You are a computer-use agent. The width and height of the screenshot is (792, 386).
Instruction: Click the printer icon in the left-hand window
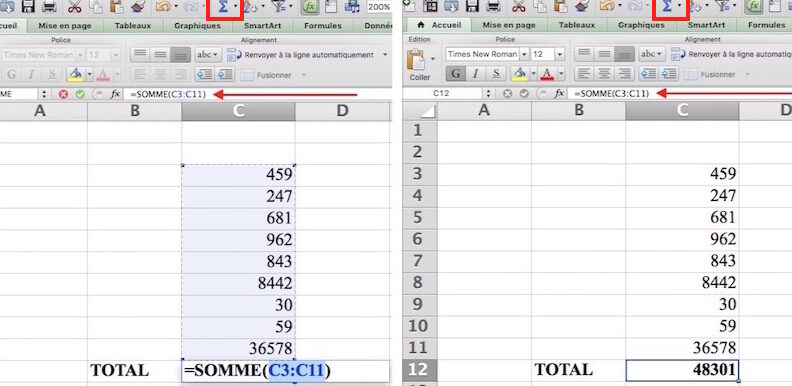click(48, 6)
